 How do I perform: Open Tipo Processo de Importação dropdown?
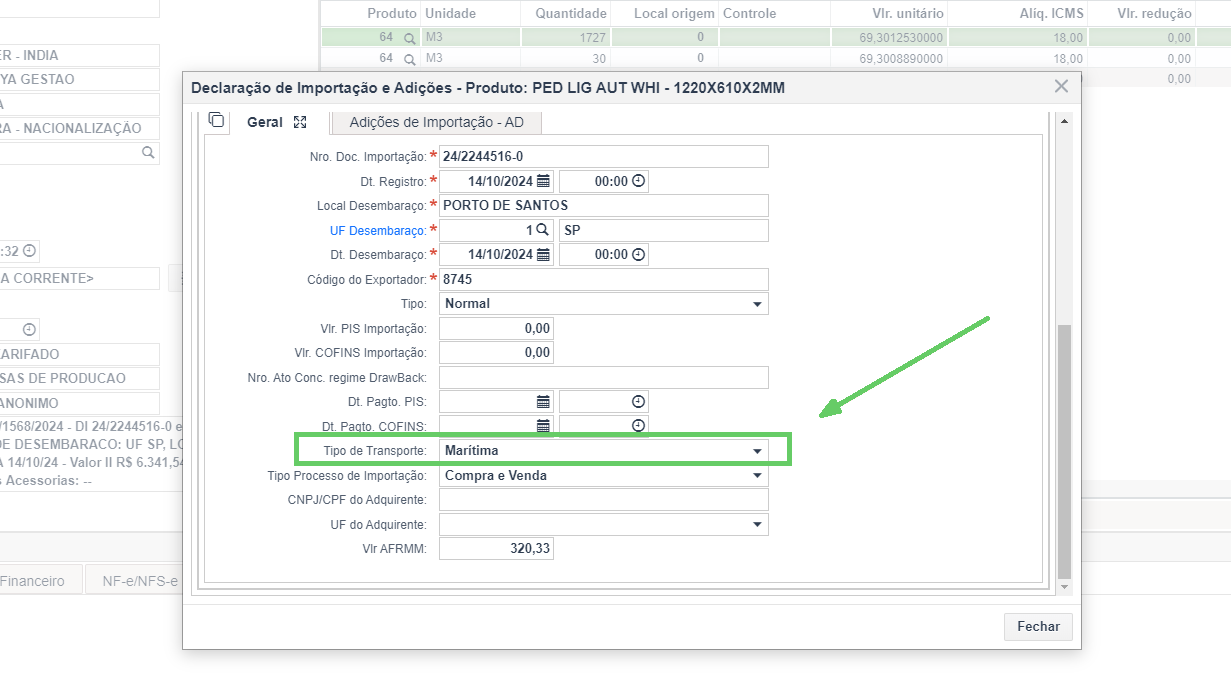(604, 476)
